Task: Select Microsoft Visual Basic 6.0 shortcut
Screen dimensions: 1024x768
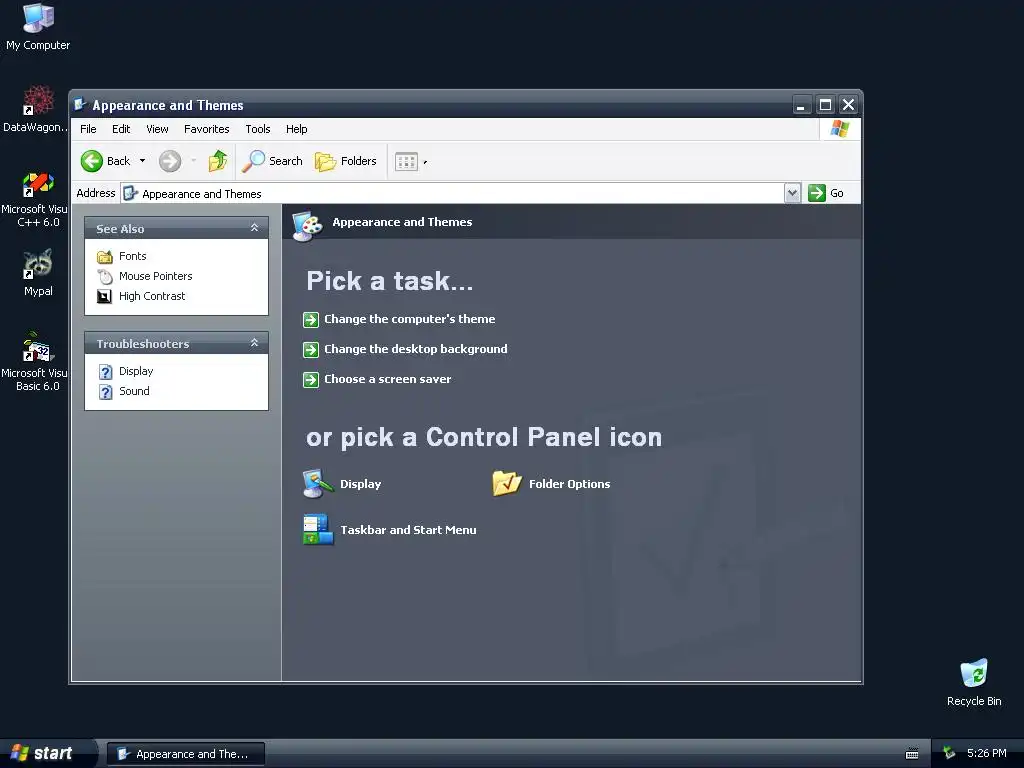Action: [x=35, y=363]
